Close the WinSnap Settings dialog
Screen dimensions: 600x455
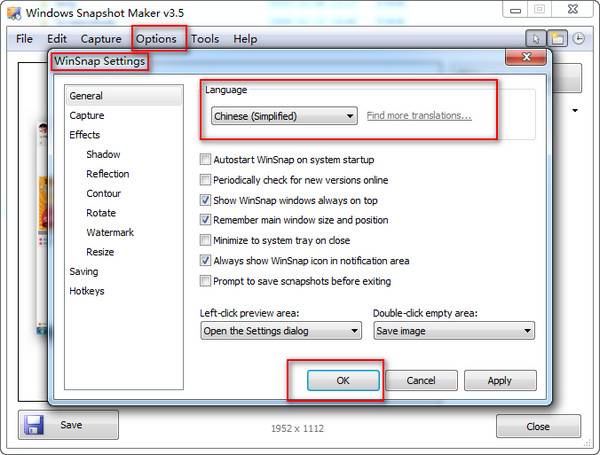pyautogui.click(x=526, y=57)
